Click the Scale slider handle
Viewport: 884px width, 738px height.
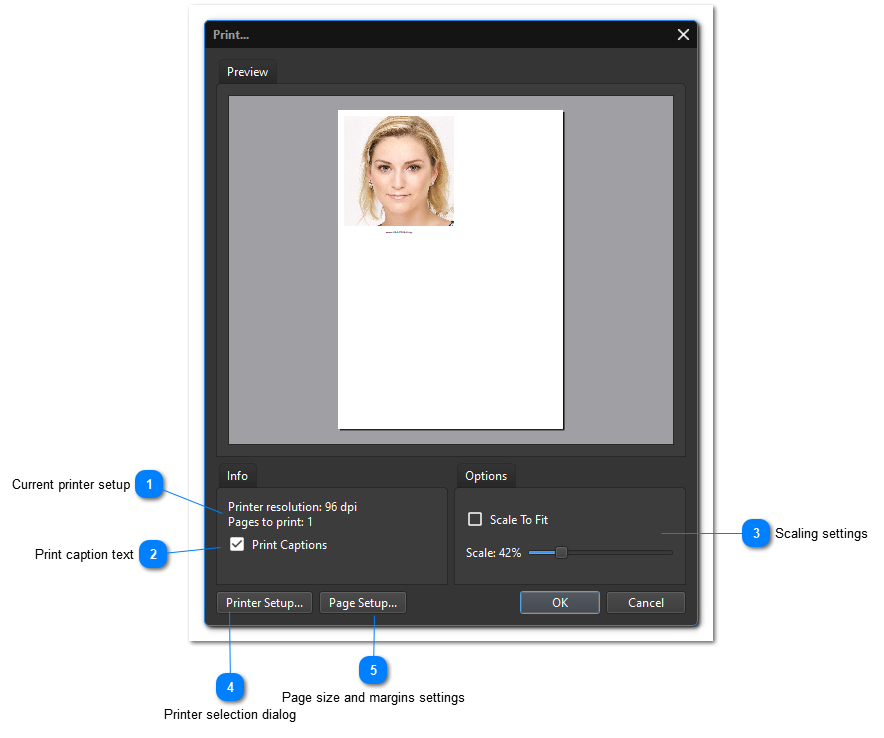click(x=561, y=552)
